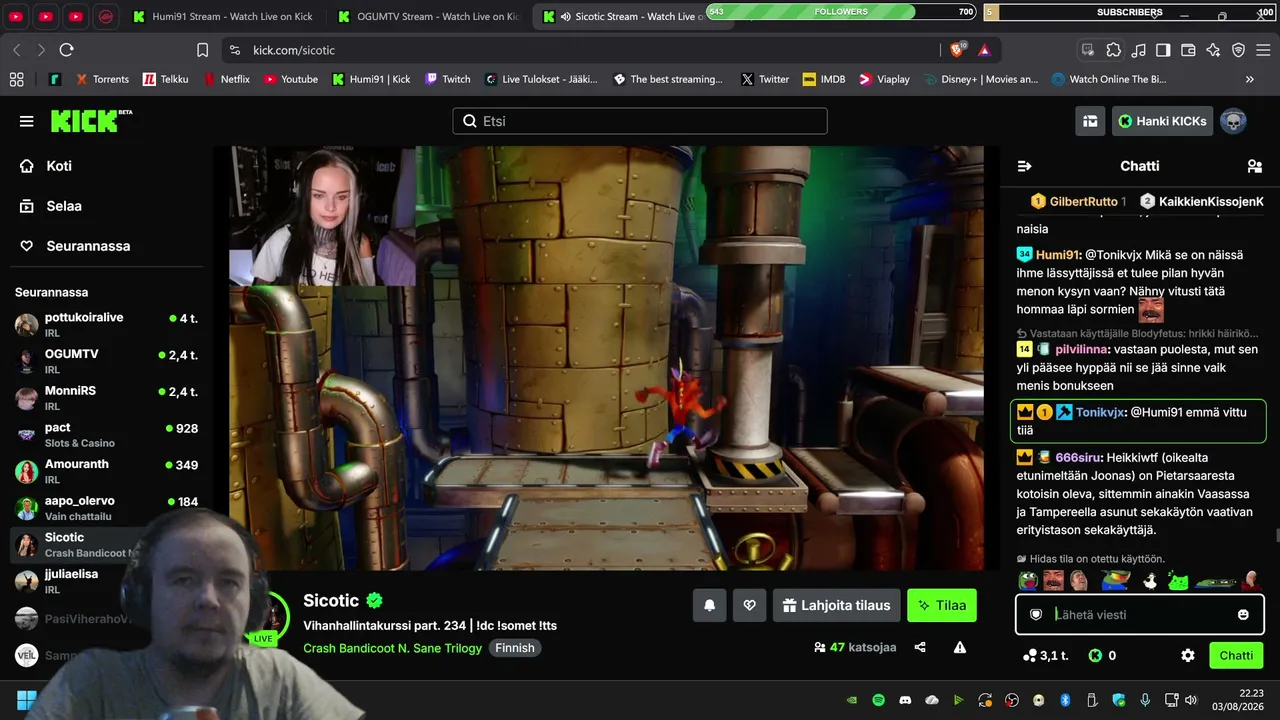Open the browser tab grid icon in bookmarks bar
Screen dimensions: 1280x720
tap(16, 79)
